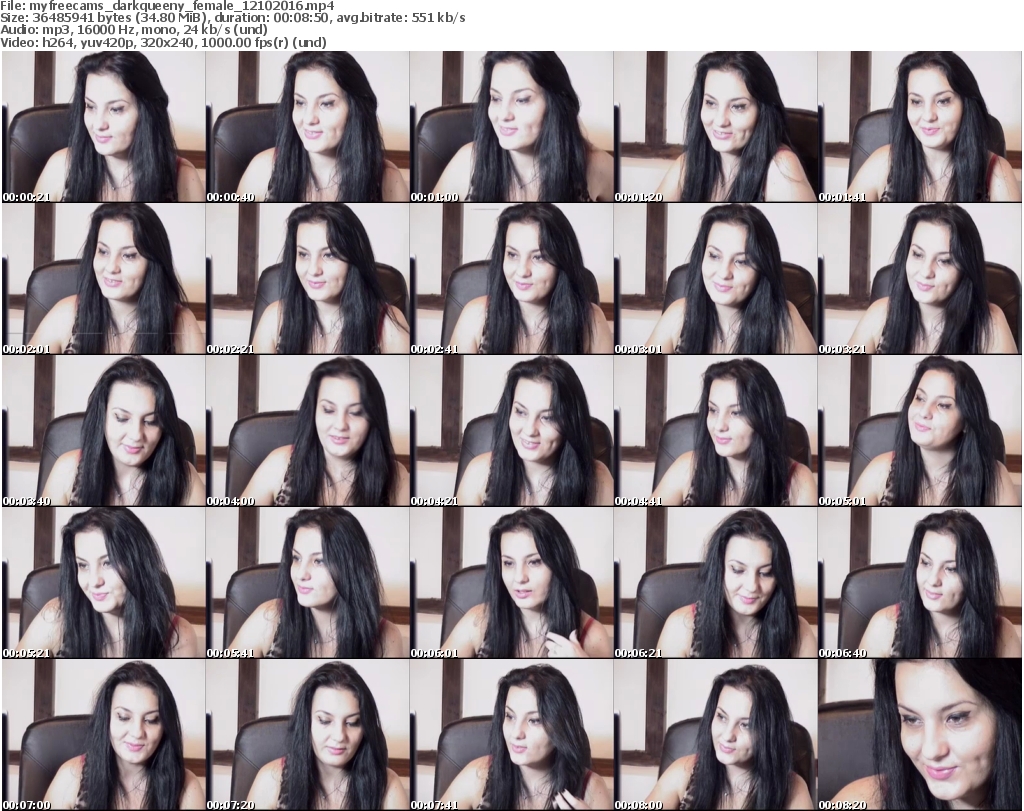Image resolution: width=1024 pixels, height=811 pixels.
Task: Pick the frame stamped 00:06:01
Action: (x=511, y=583)
